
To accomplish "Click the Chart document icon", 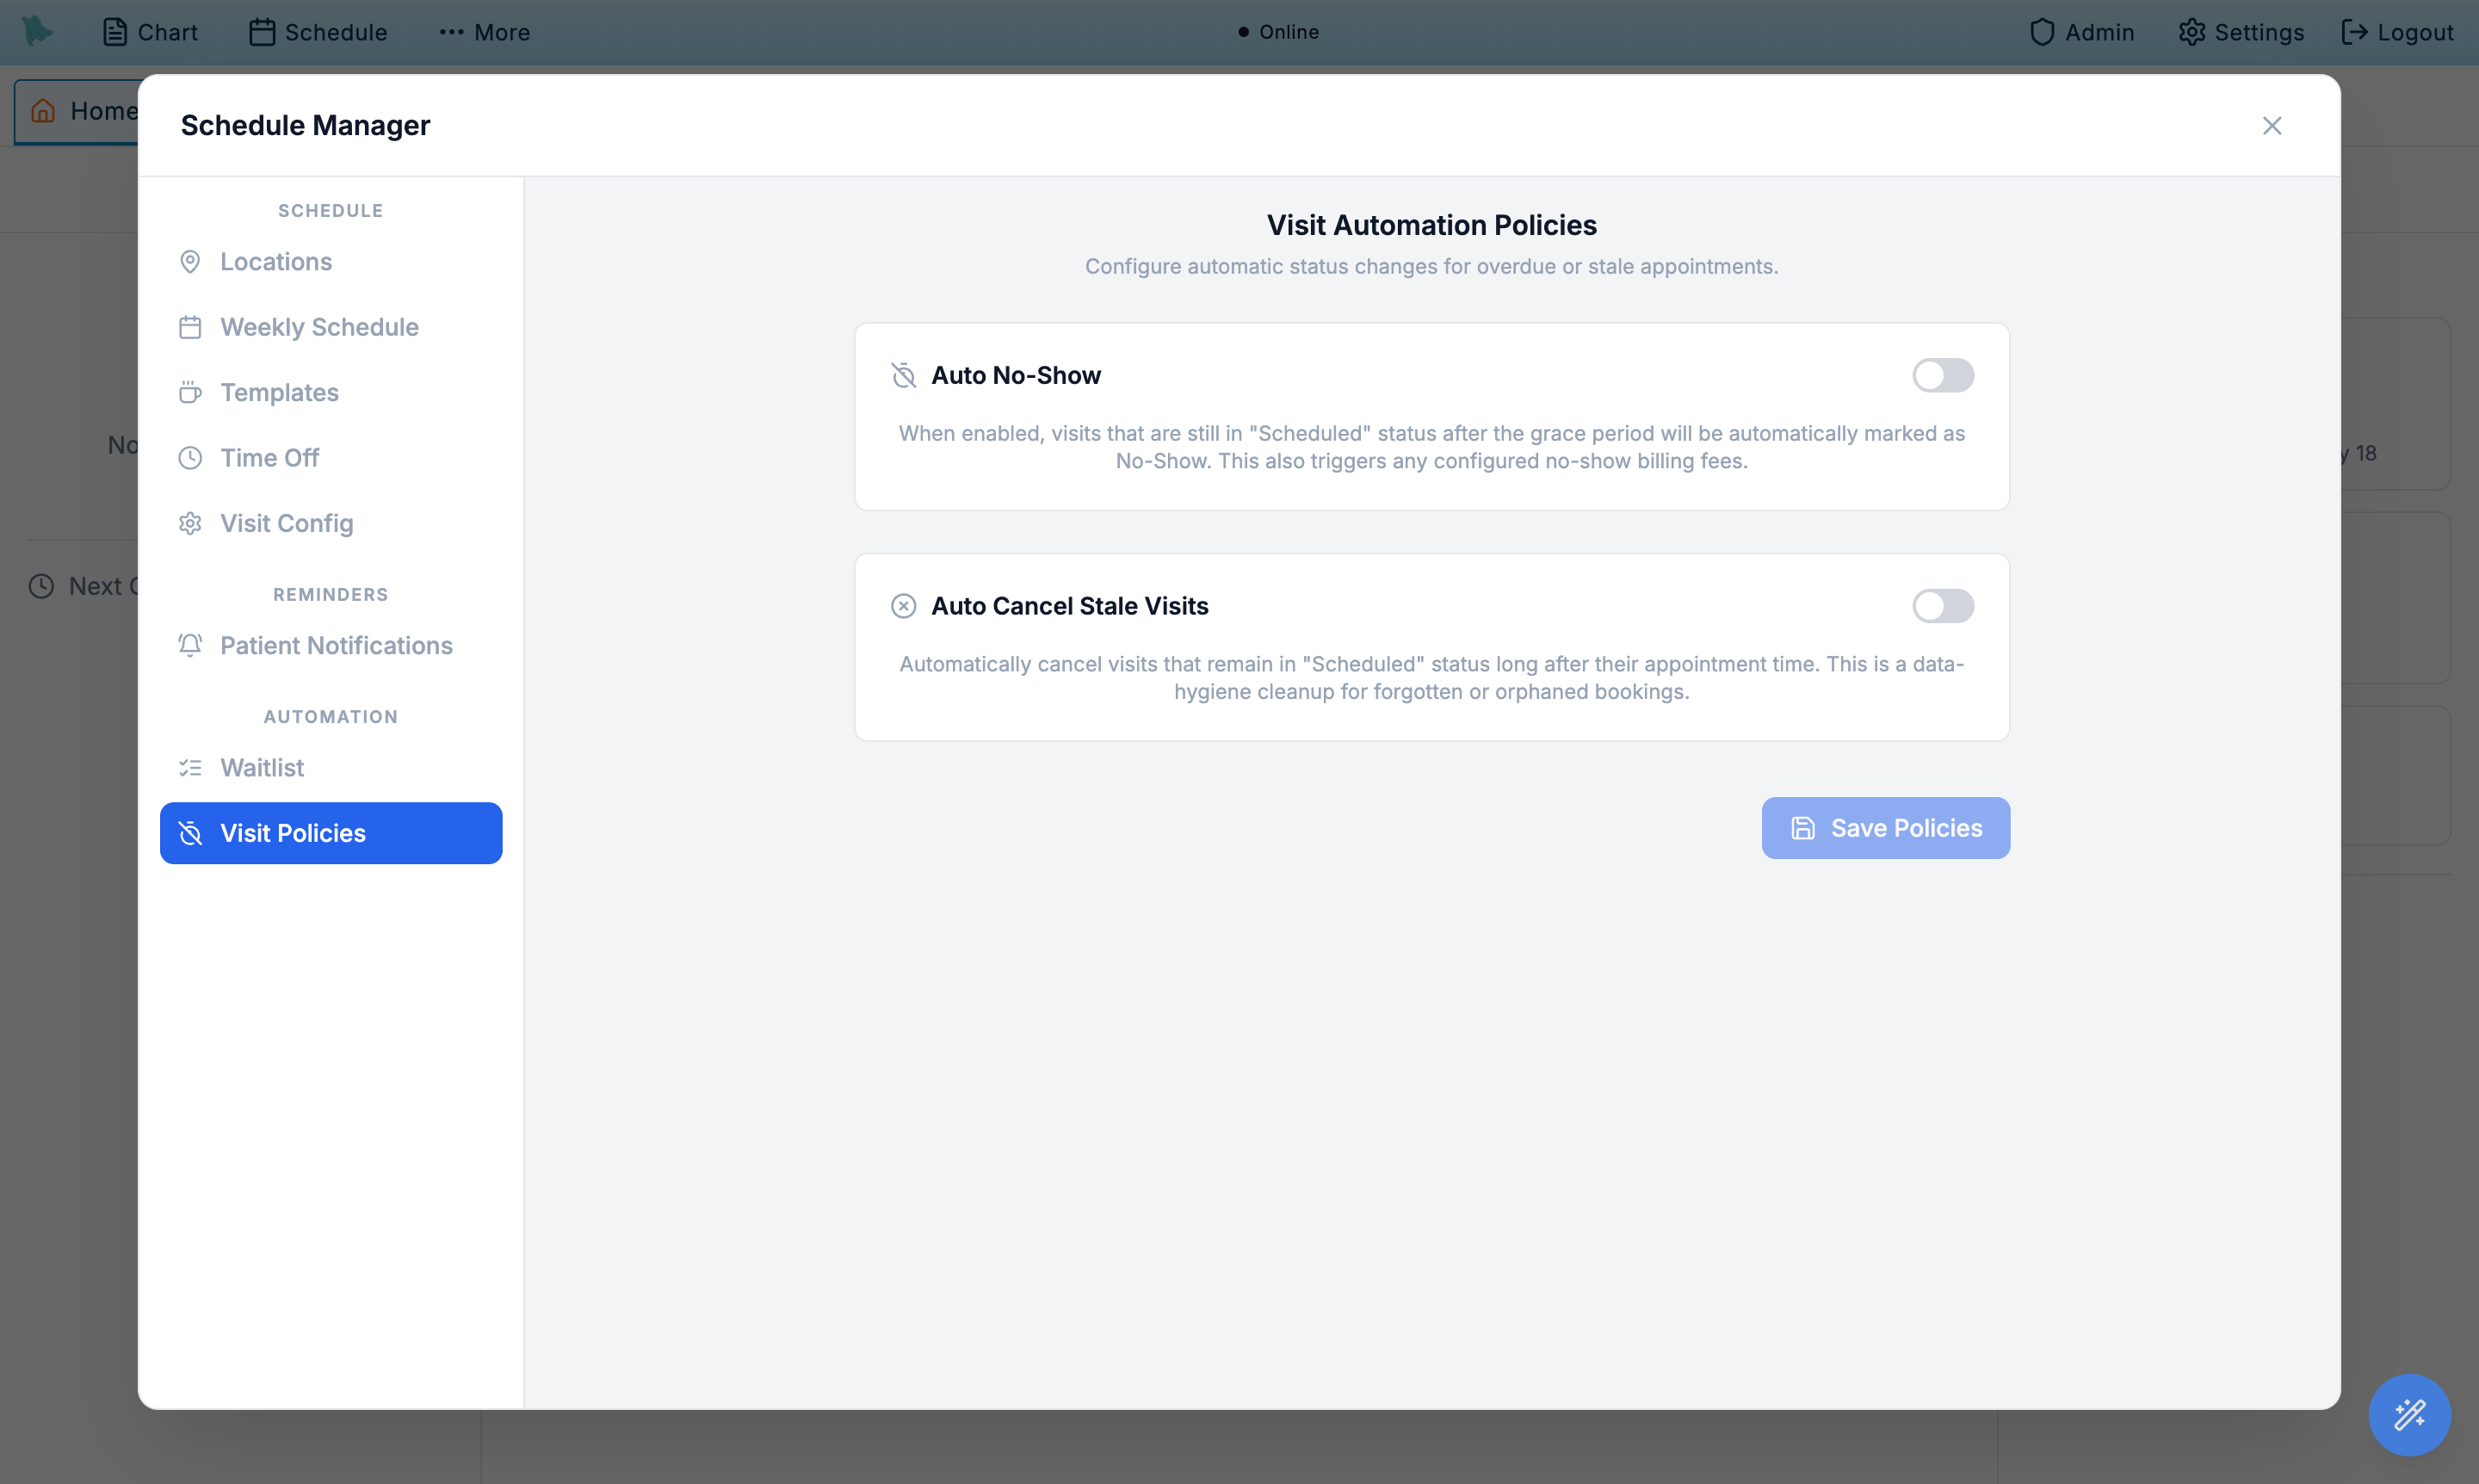I will 115,32.
